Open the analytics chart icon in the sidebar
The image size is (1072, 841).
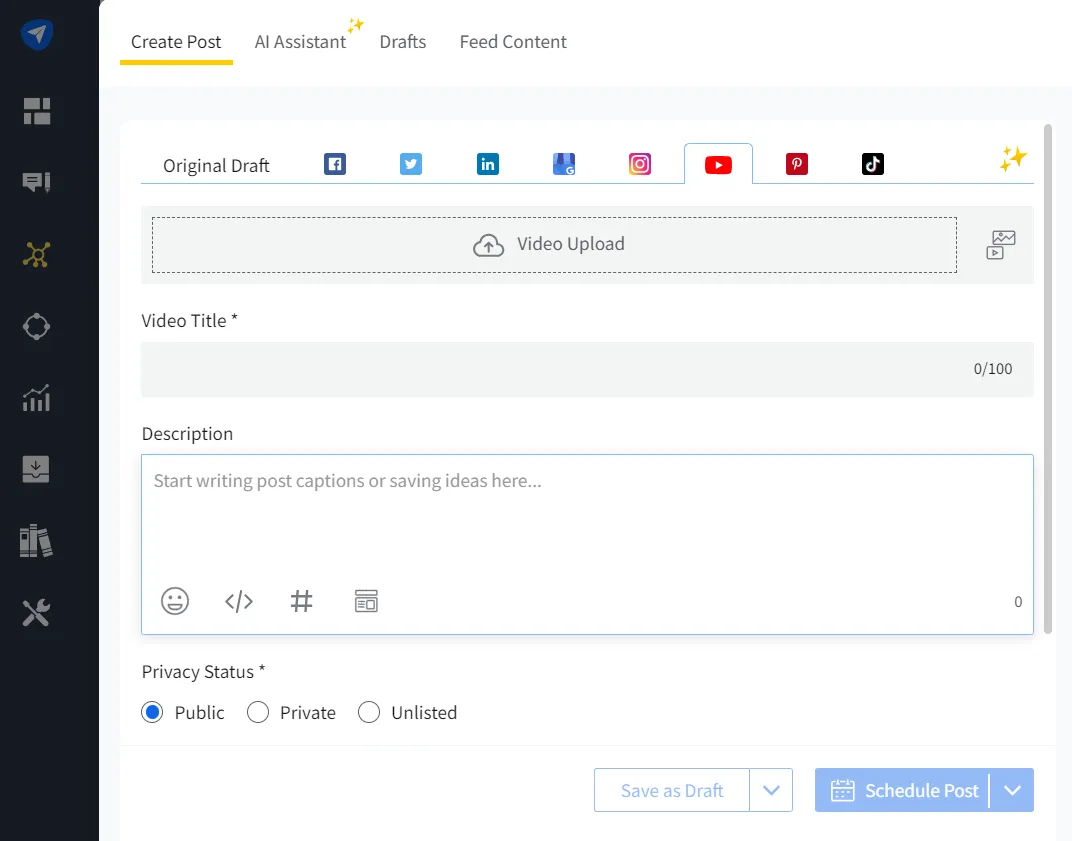pyautogui.click(x=36, y=398)
